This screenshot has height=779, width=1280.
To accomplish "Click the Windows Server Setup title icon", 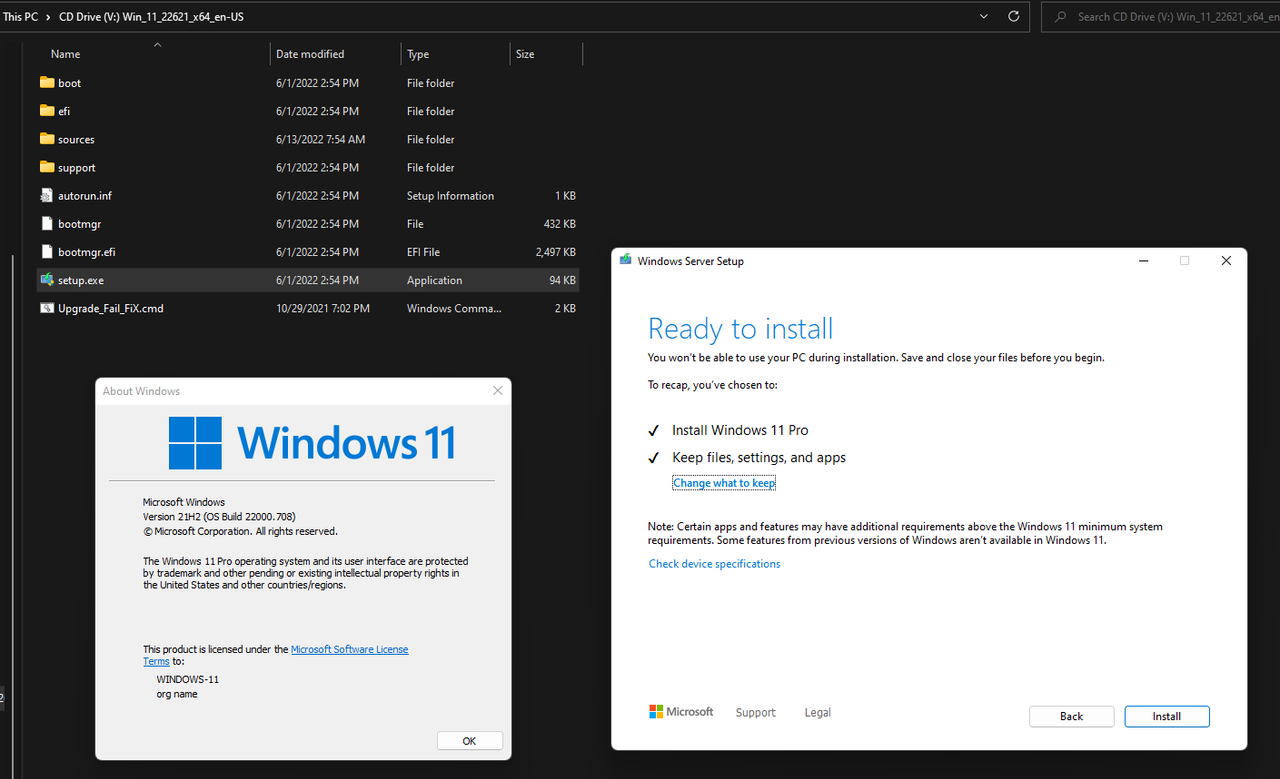I will pyautogui.click(x=626, y=260).
